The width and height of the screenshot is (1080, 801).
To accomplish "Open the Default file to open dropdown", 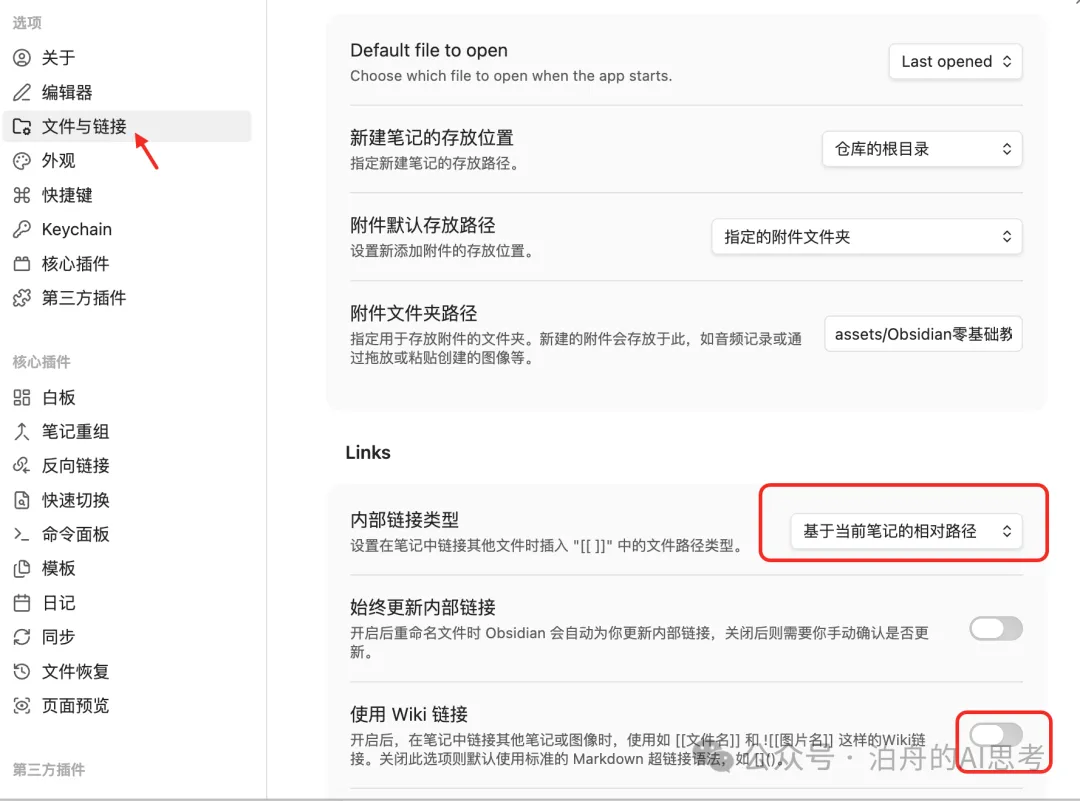I will 955,62.
